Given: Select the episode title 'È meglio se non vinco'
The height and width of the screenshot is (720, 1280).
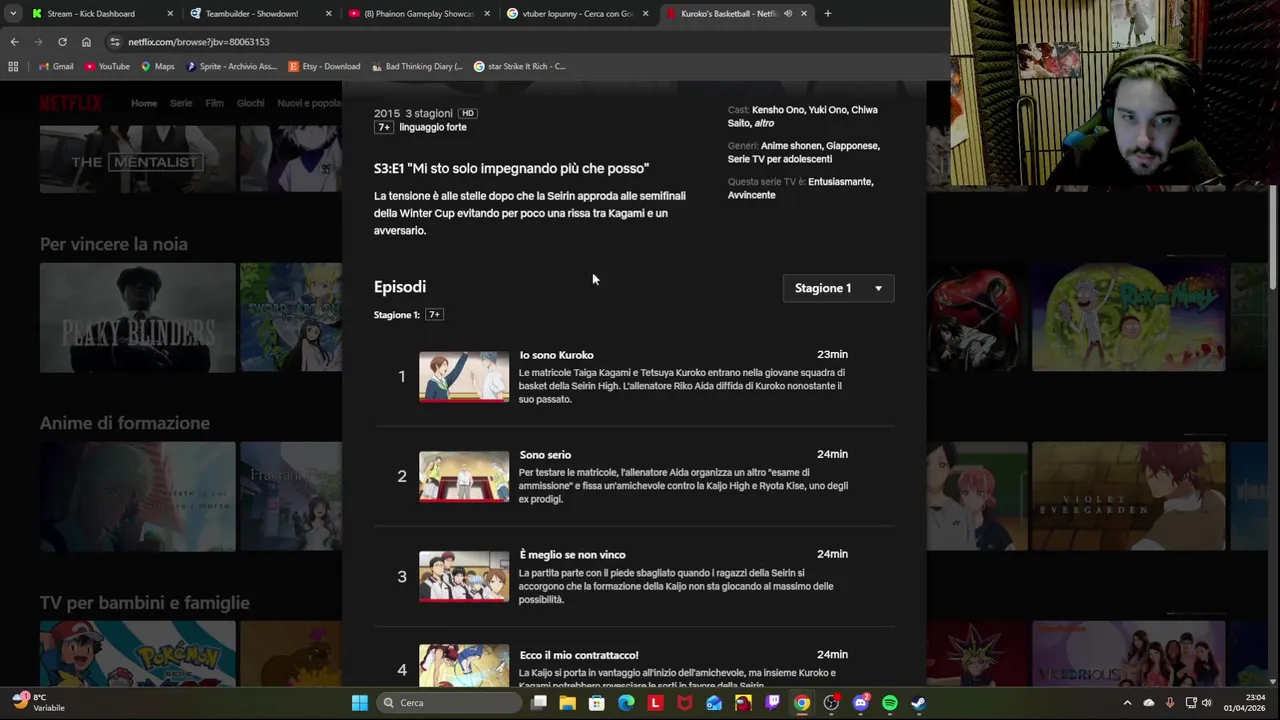Looking at the screenshot, I should [572, 555].
